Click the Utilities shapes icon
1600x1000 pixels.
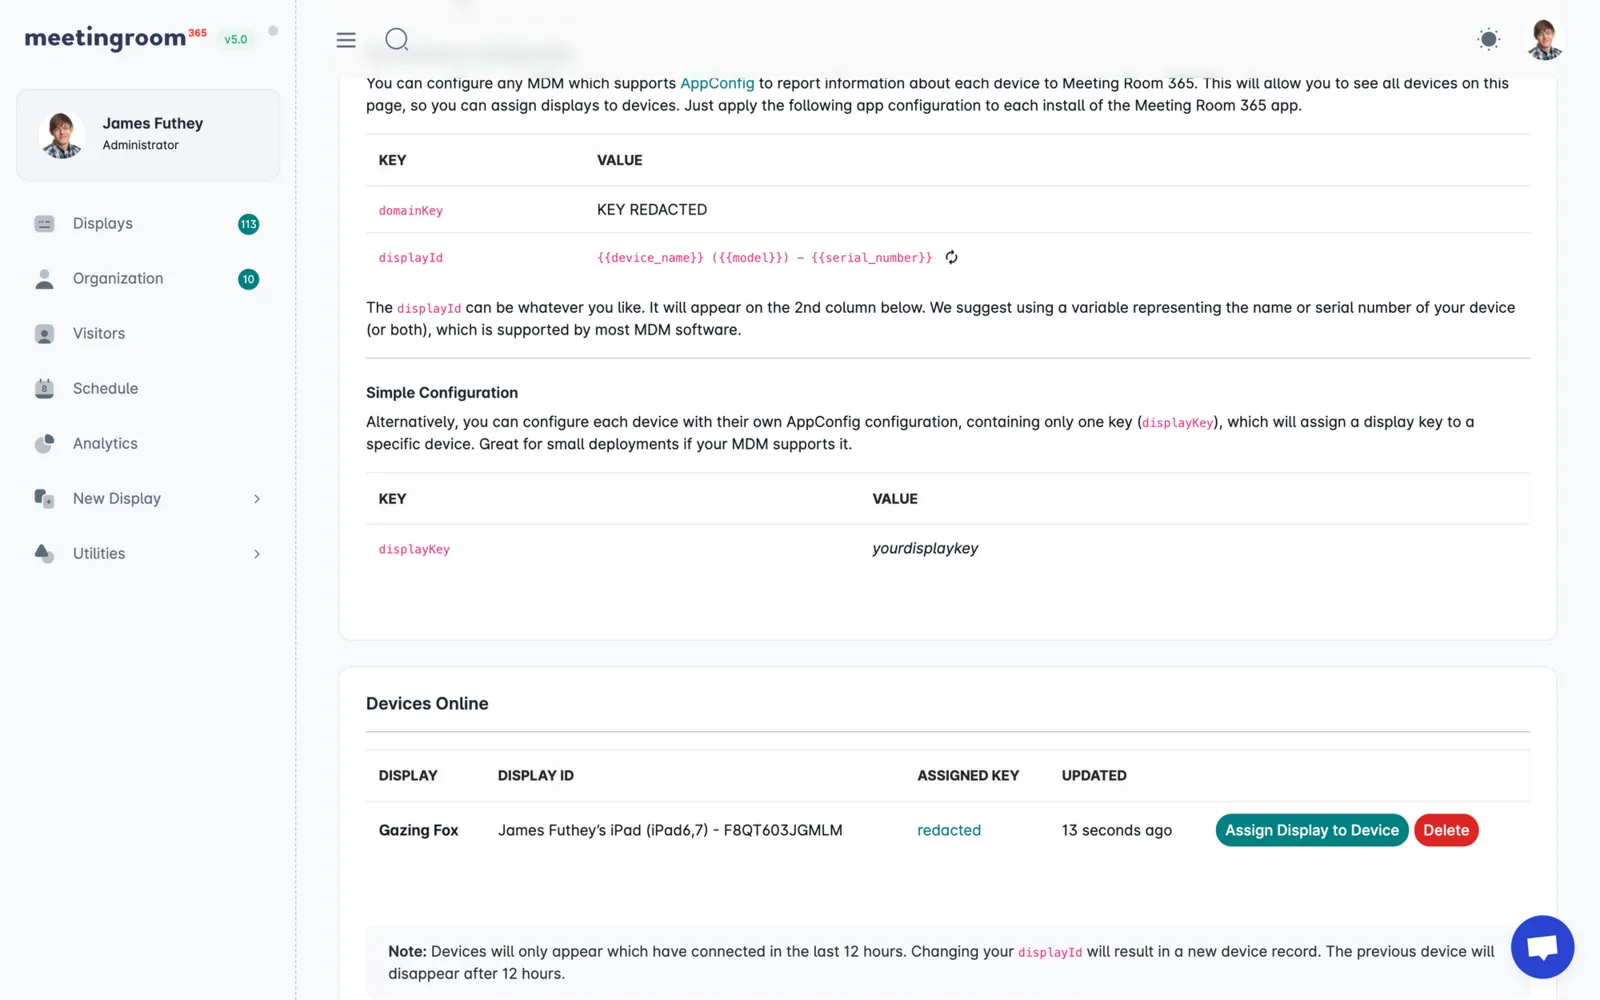44,553
